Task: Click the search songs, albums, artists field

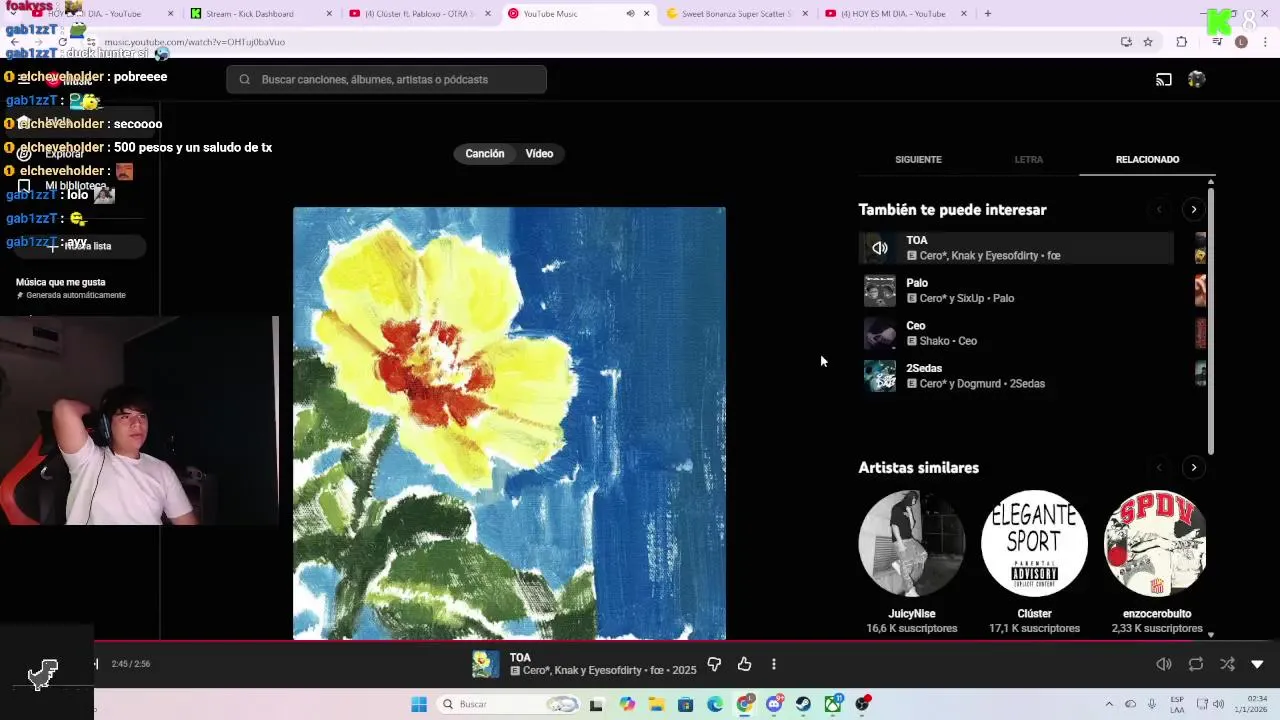Action: point(386,79)
